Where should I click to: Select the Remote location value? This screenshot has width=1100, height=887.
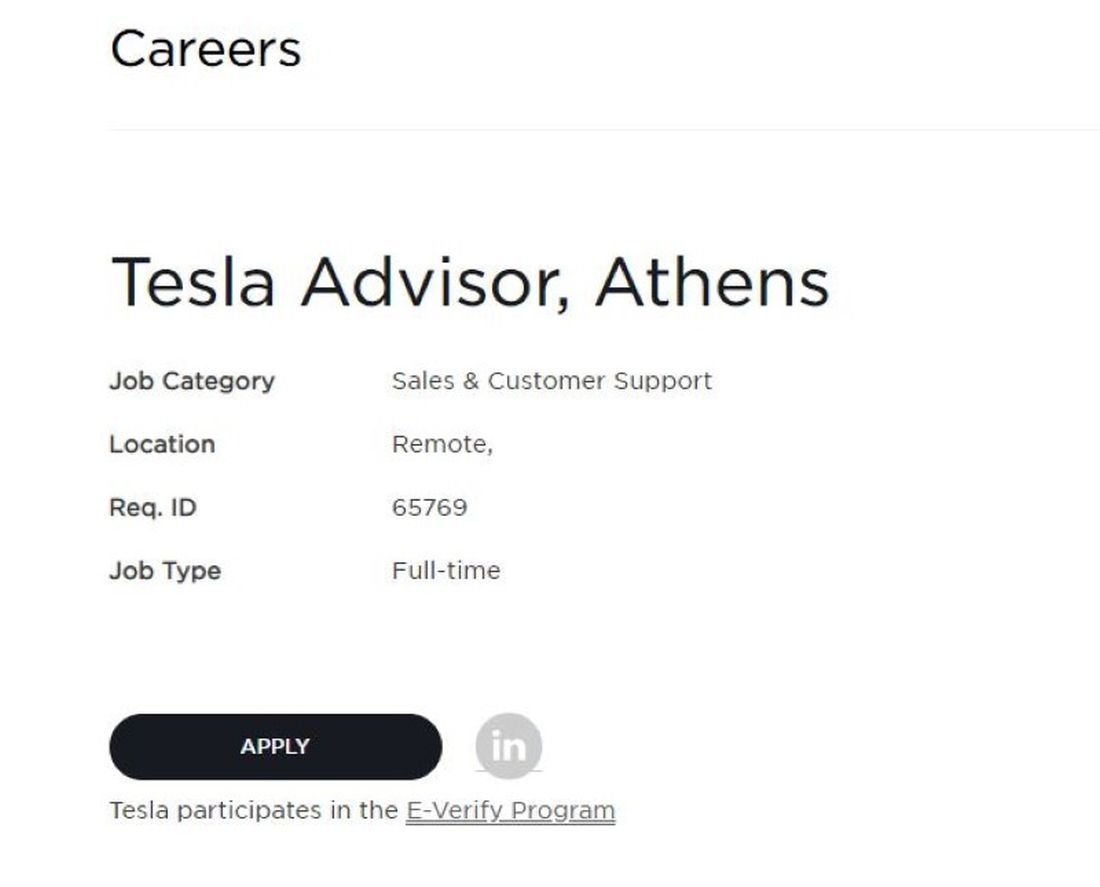pyautogui.click(x=442, y=444)
